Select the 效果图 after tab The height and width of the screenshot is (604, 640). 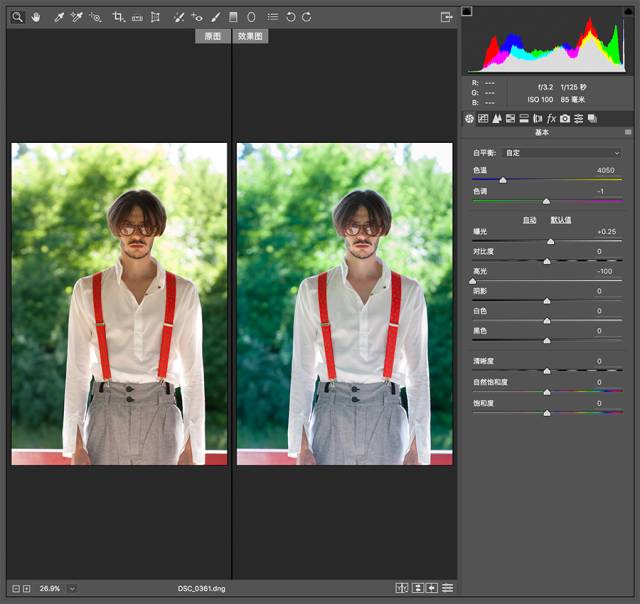(250, 36)
